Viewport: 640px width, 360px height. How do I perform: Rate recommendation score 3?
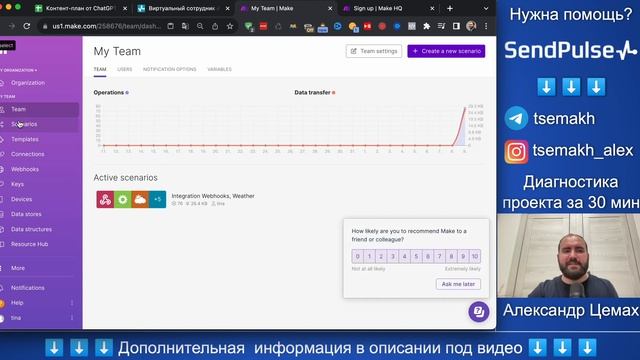point(393,256)
